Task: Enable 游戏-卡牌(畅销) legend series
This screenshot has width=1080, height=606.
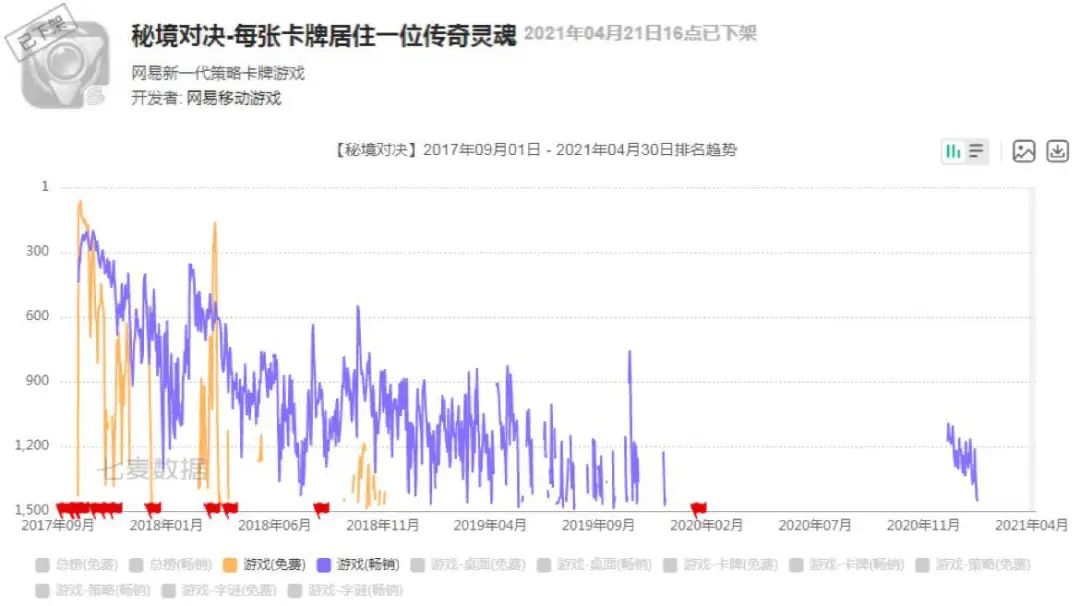Action: click(x=847, y=565)
